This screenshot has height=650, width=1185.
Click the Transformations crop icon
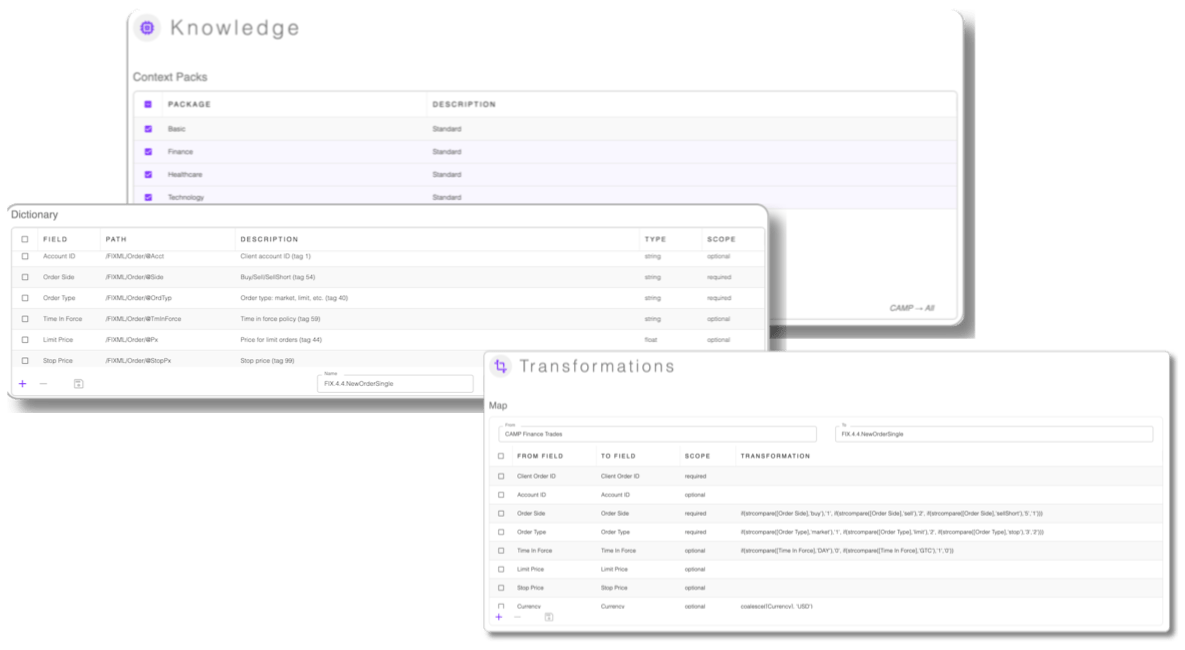coord(501,366)
